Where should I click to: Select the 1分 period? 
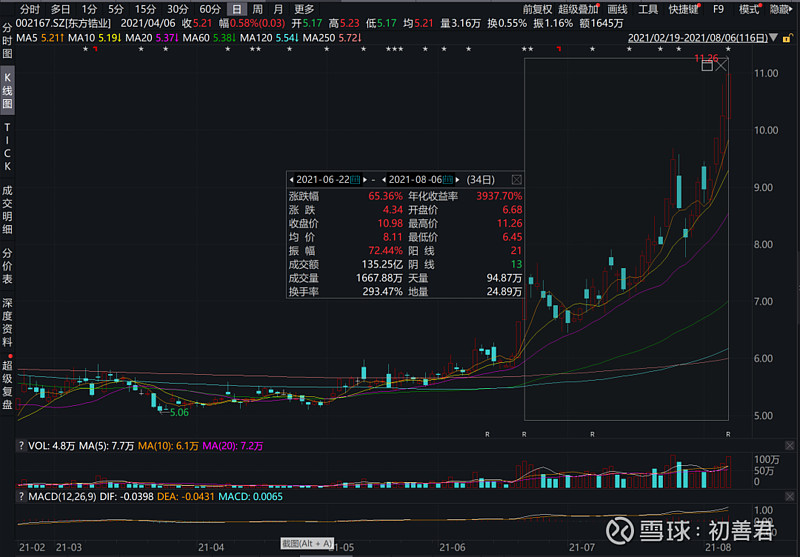(x=89, y=9)
